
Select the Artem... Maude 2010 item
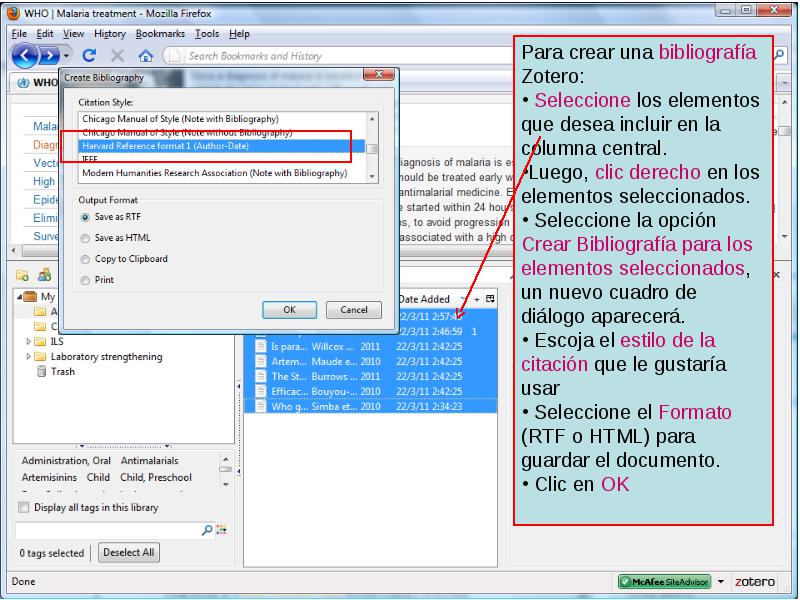[370, 362]
